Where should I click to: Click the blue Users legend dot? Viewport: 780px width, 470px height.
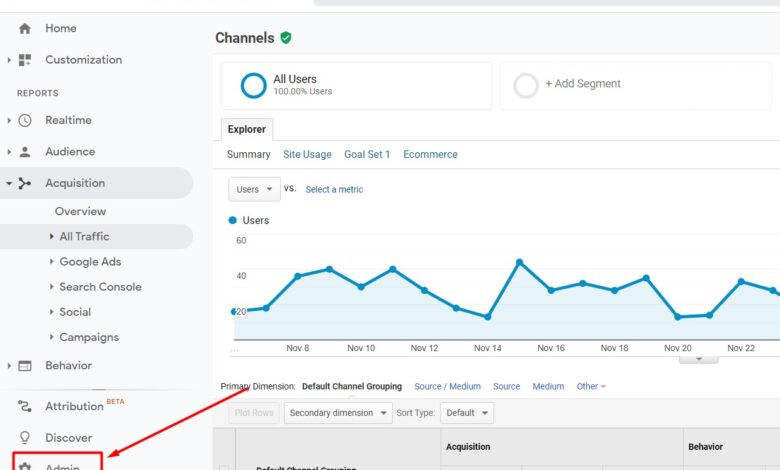[232, 220]
